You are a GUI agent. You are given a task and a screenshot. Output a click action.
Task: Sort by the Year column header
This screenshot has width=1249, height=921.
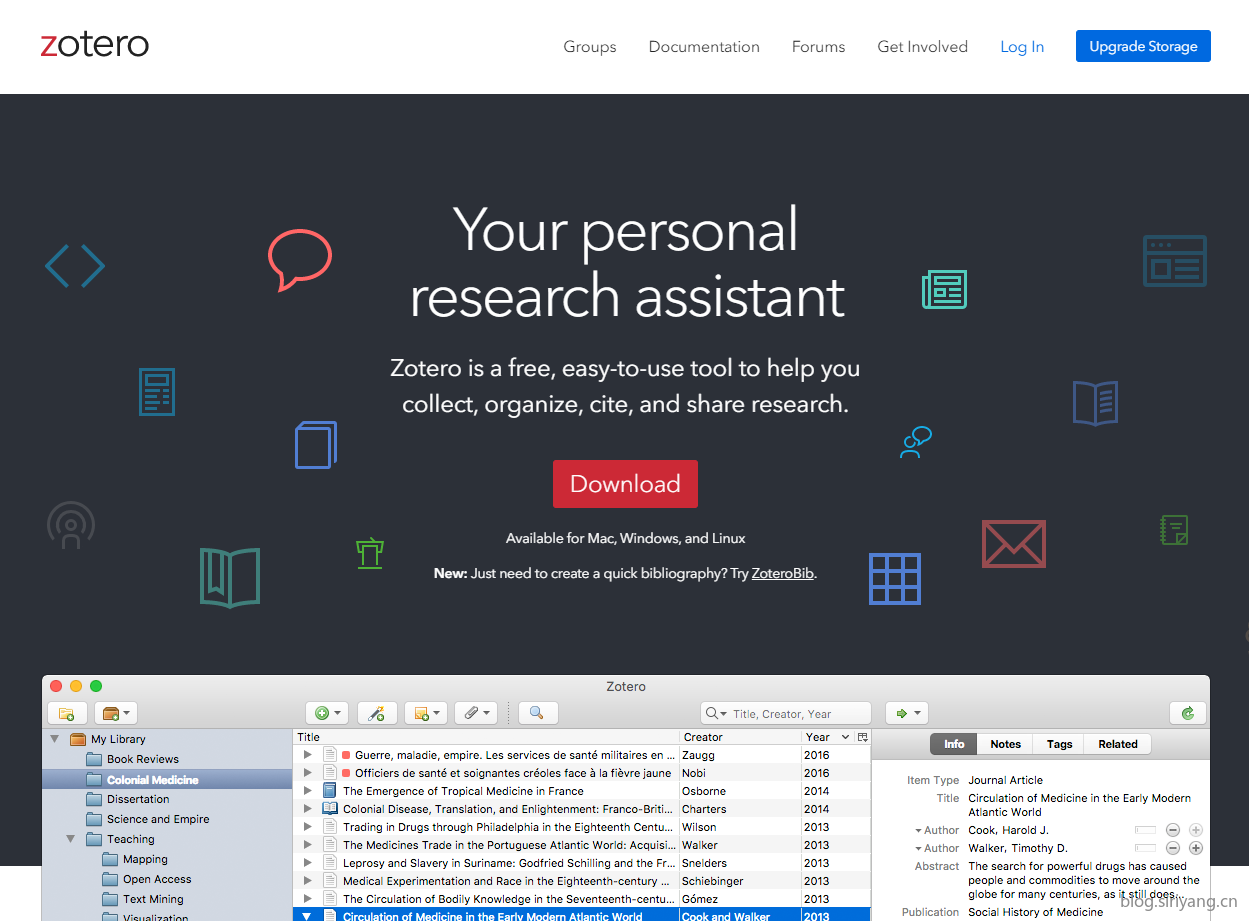828,737
